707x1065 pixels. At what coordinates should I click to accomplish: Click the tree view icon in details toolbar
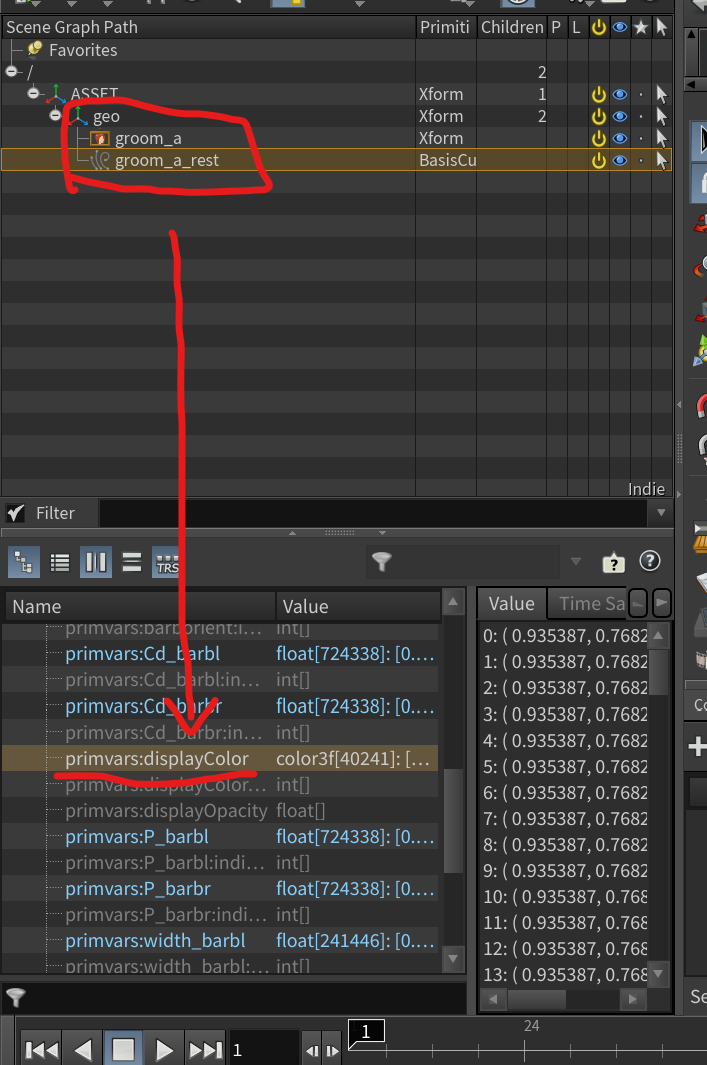[x=23, y=562]
